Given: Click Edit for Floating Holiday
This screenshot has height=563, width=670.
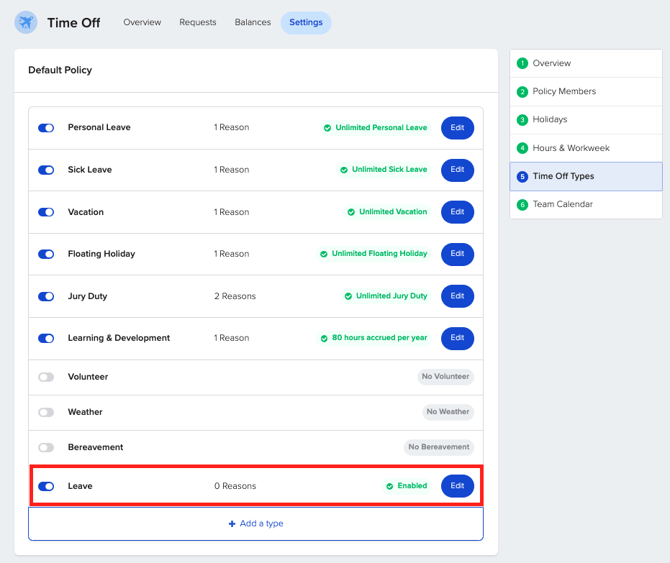Looking at the screenshot, I should (457, 254).
